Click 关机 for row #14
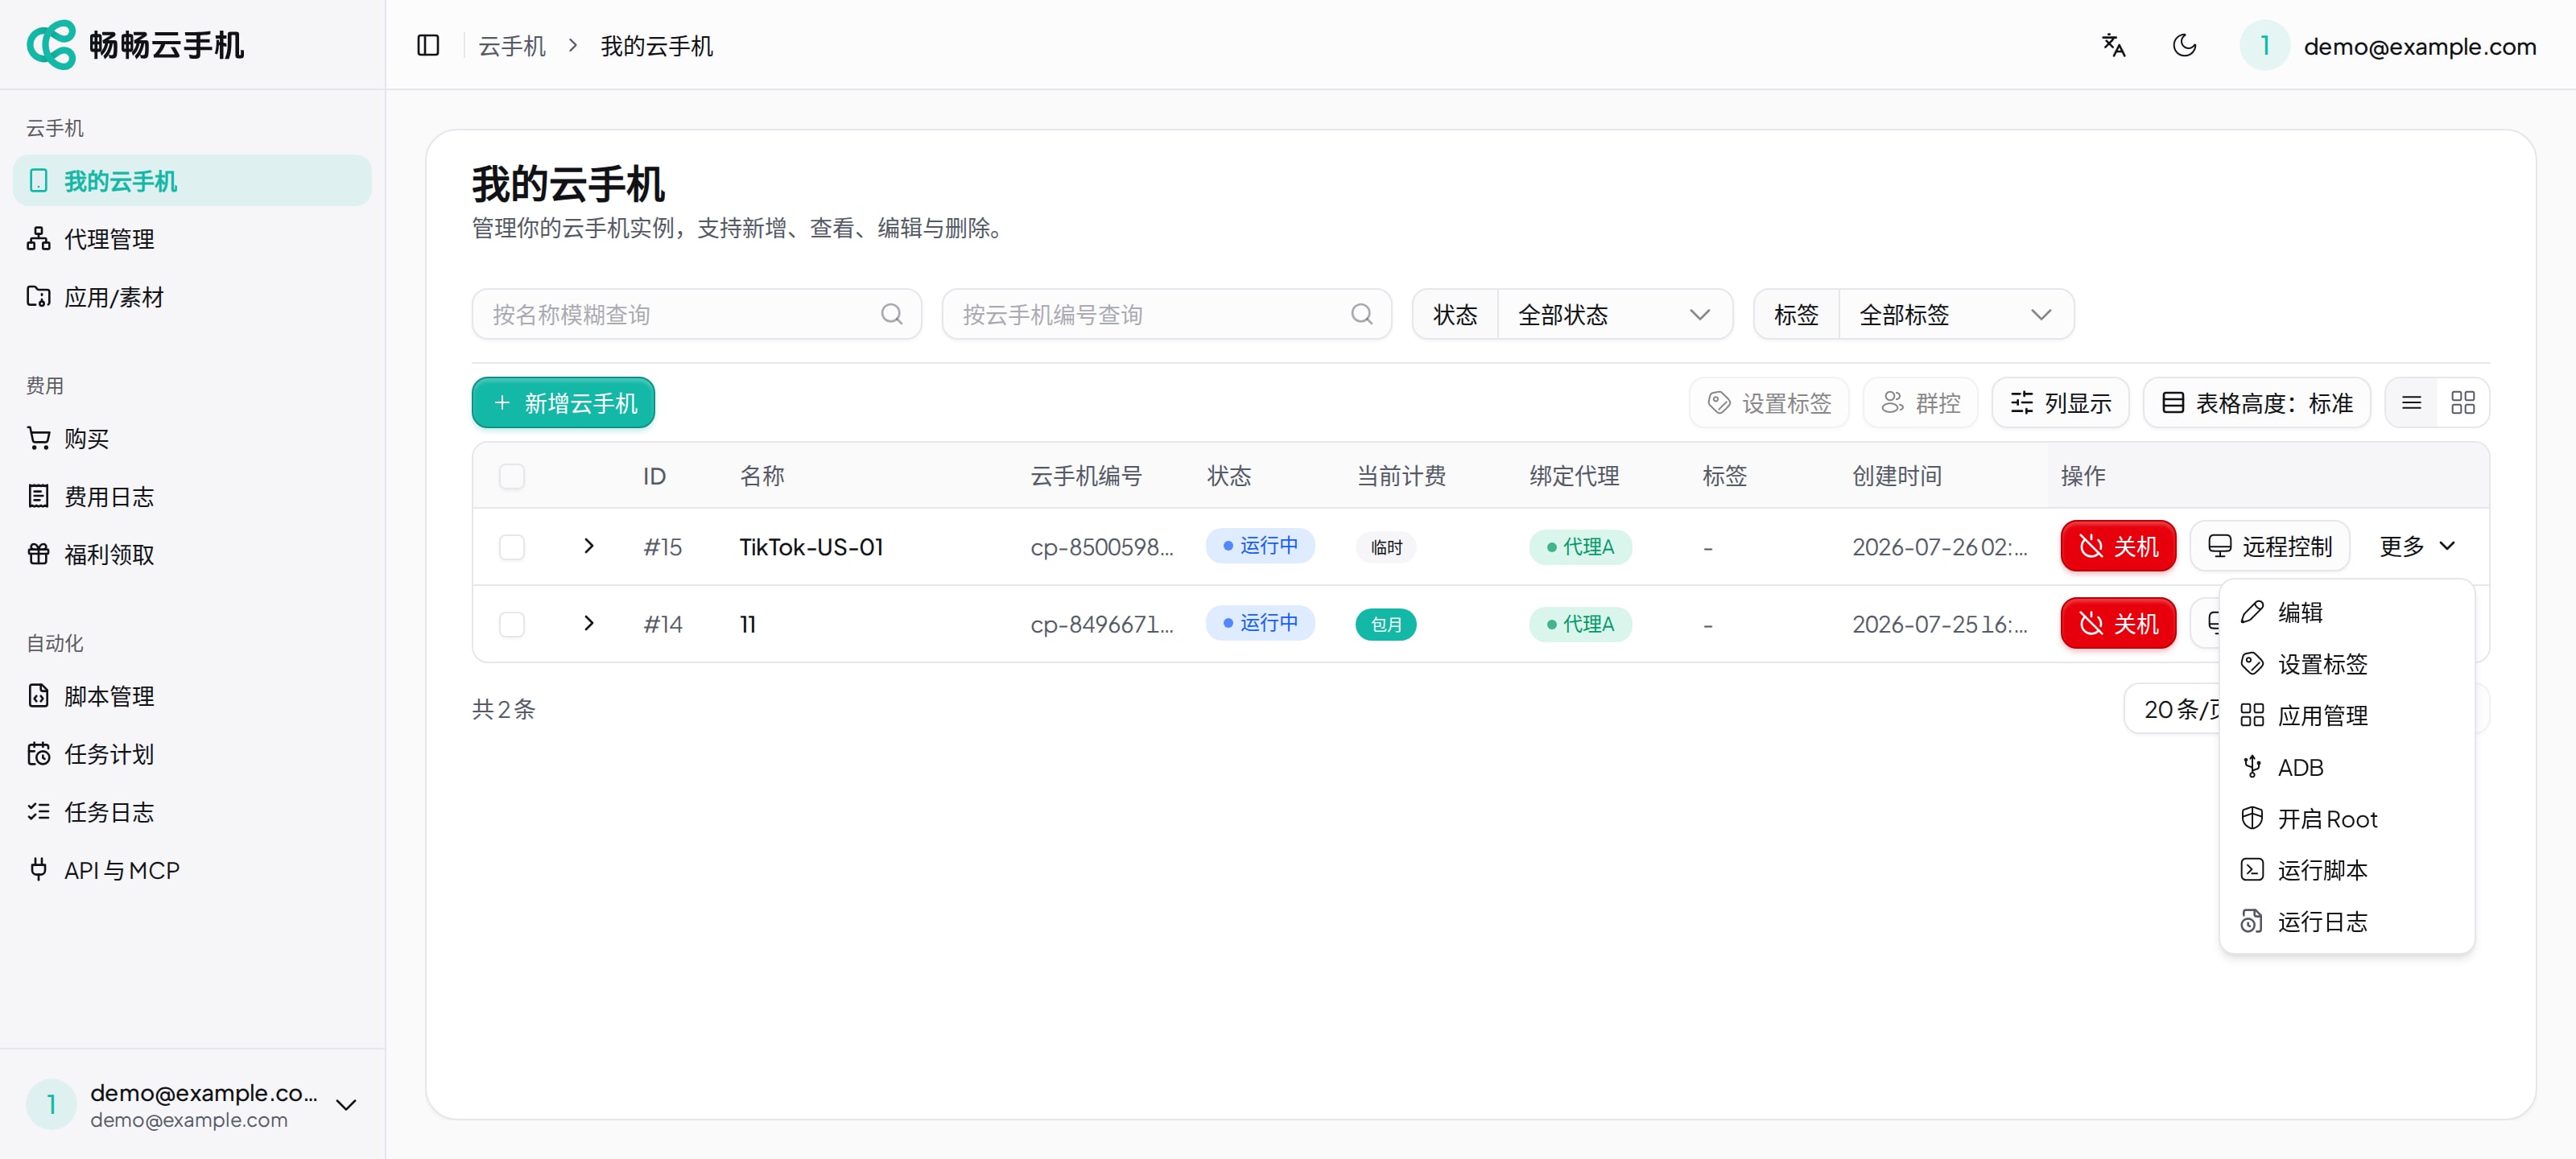 [x=2118, y=623]
